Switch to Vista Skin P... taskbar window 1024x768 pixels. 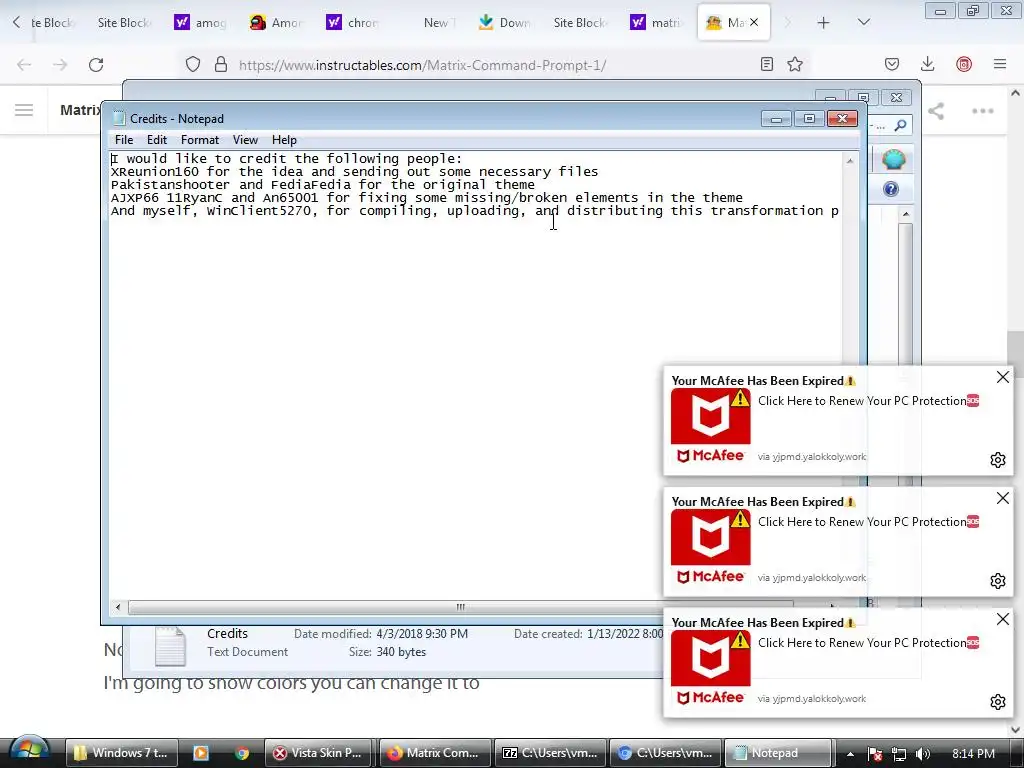318,753
